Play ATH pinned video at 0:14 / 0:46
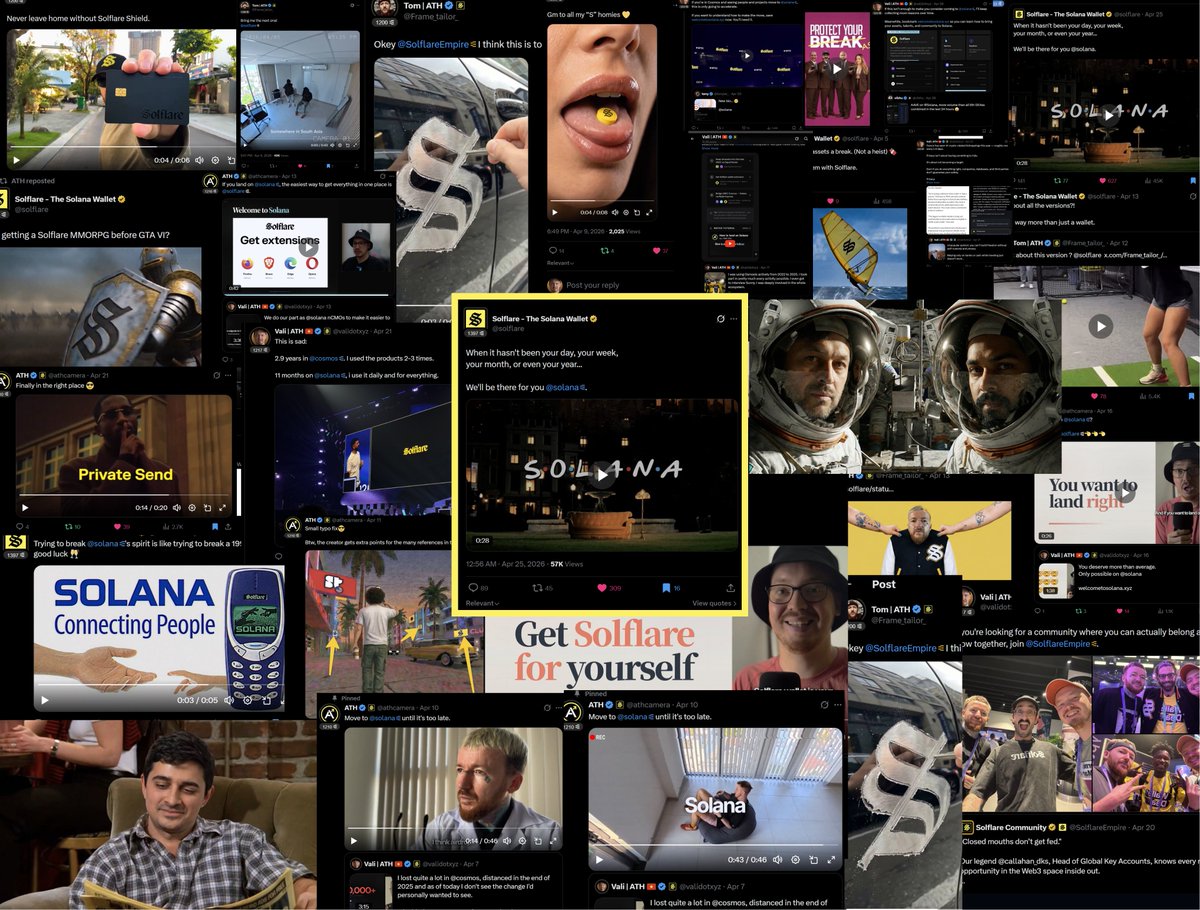Screen dimensions: 1200x910 [x=354, y=841]
